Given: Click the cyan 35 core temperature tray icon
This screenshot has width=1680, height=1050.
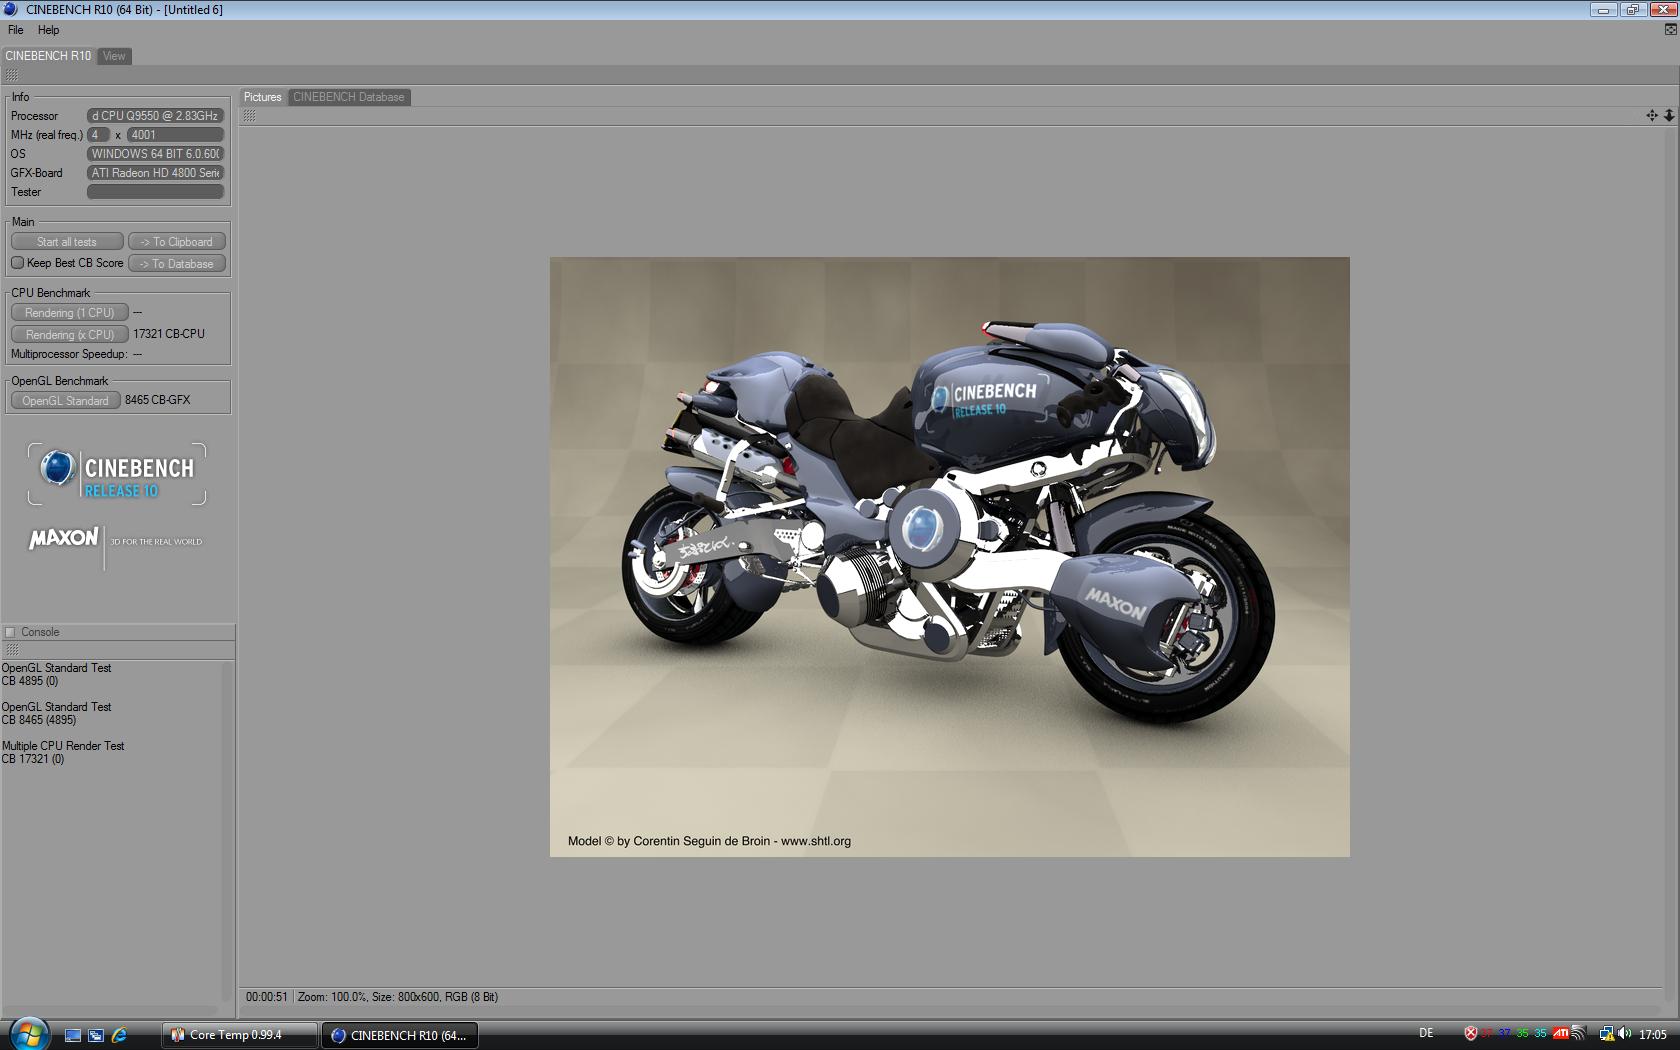Looking at the screenshot, I should tap(1541, 1034).
